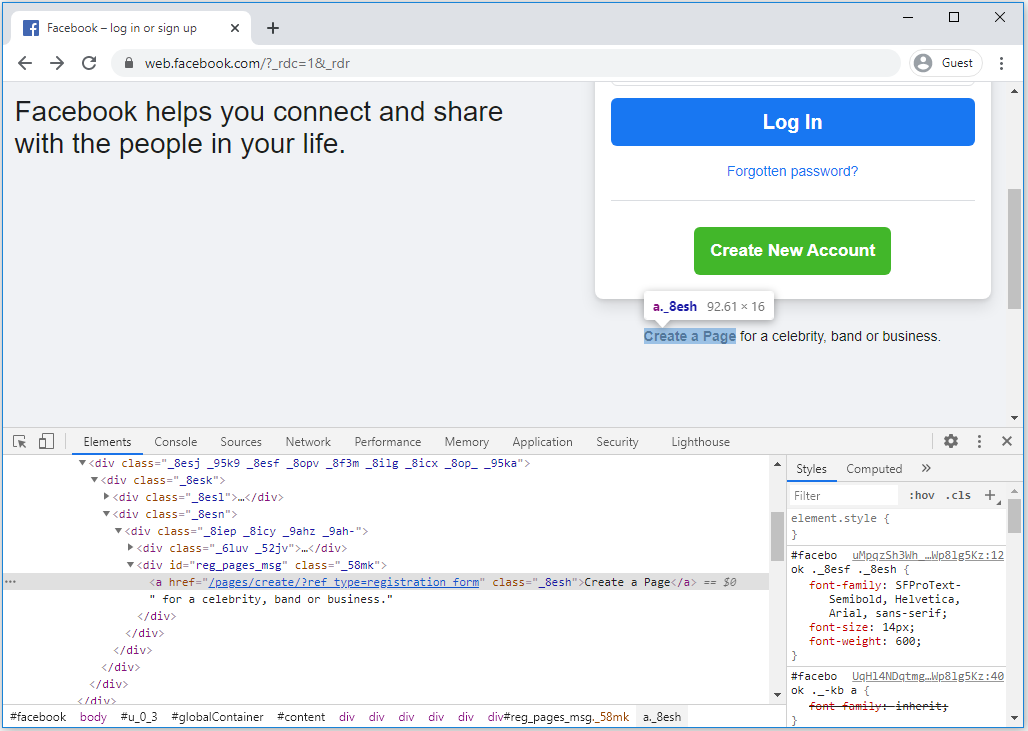Open the Security tab
The height and width of the screenshot is (731, 1028).
617,442
